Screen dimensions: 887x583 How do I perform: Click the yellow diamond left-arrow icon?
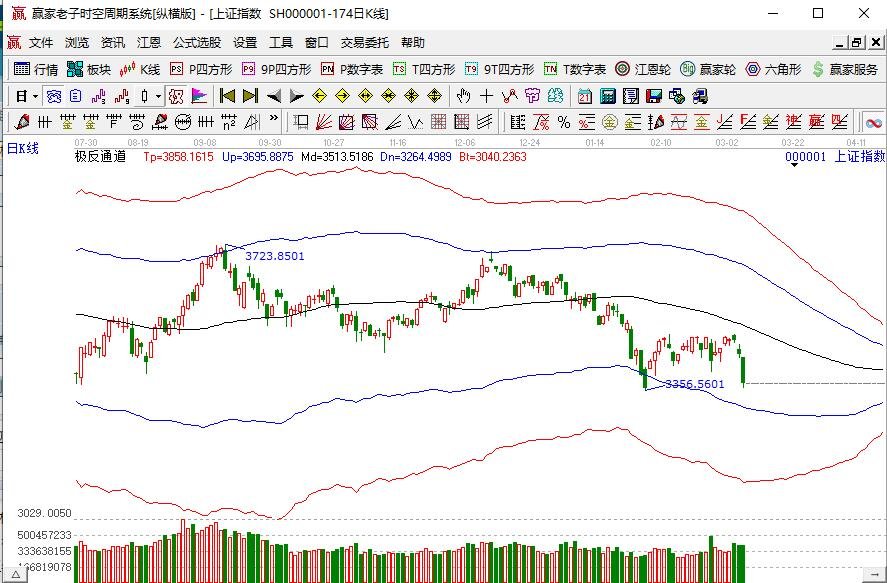tap(320, 96)
